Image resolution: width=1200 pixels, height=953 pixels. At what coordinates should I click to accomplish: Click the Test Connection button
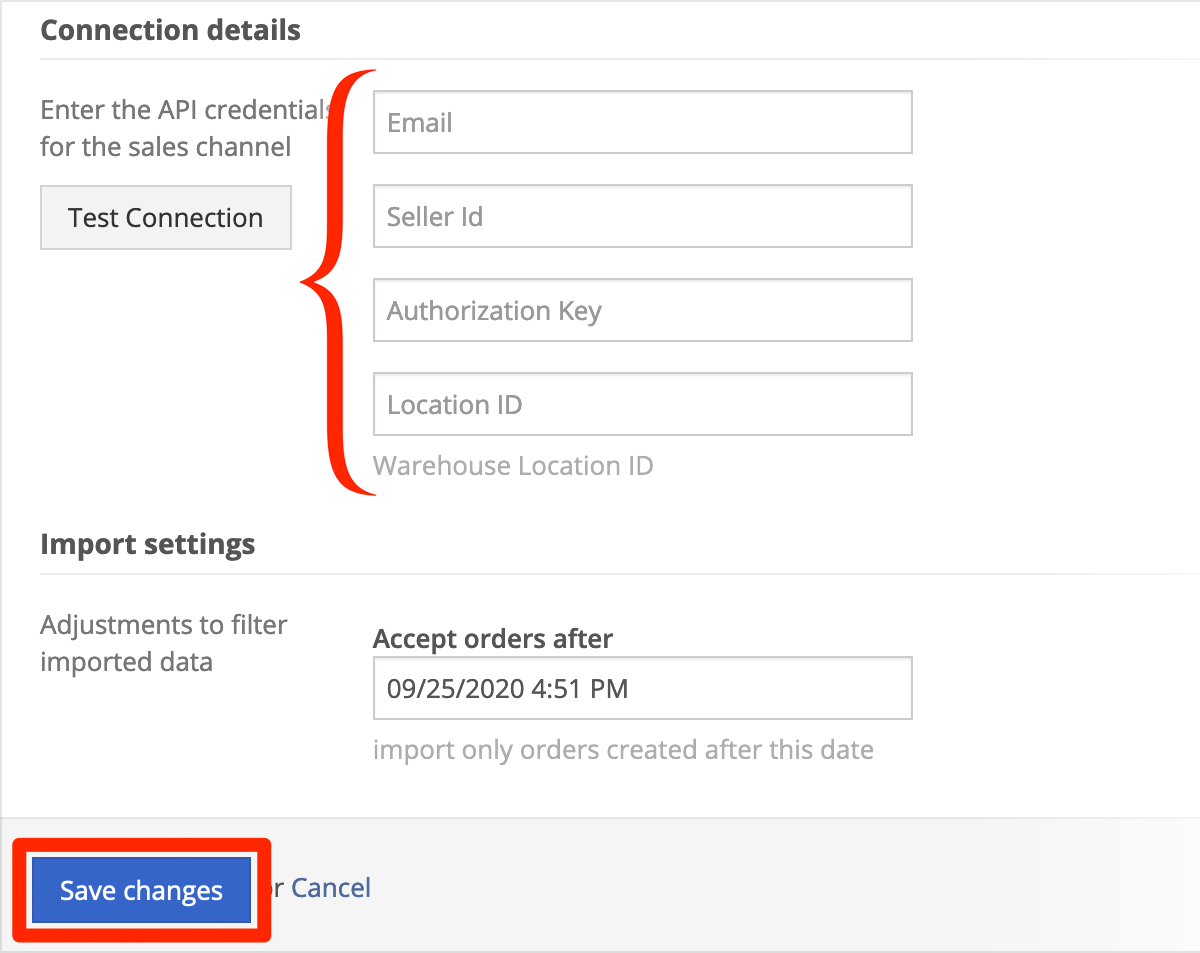[x=166, y=217]
